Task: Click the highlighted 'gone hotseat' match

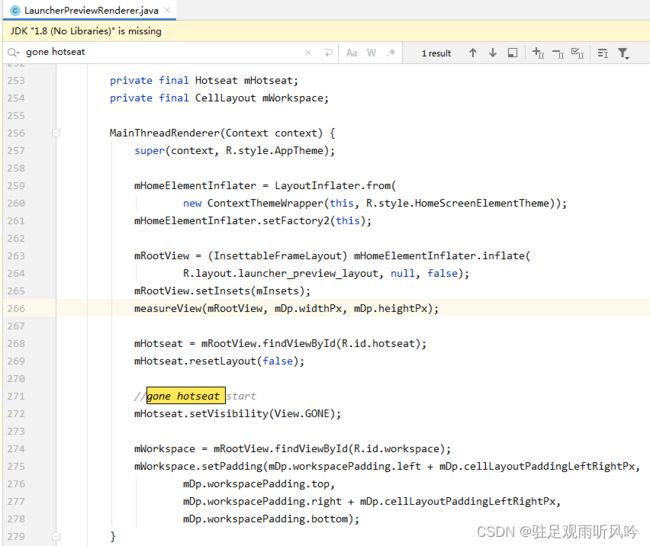Action: pyautogui.click(x=186, y=396)
